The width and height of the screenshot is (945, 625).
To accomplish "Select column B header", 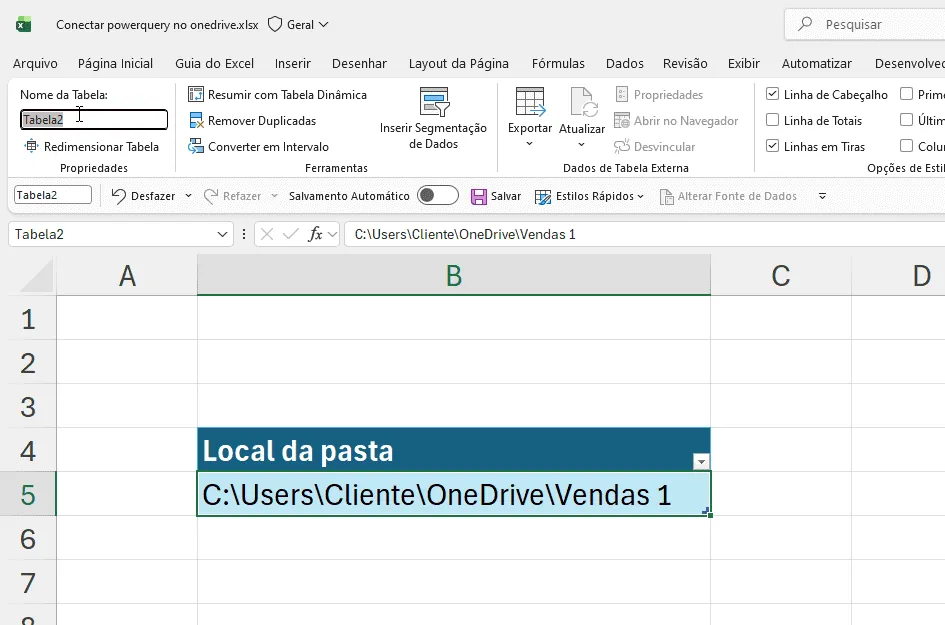I will tap(454, 275).
